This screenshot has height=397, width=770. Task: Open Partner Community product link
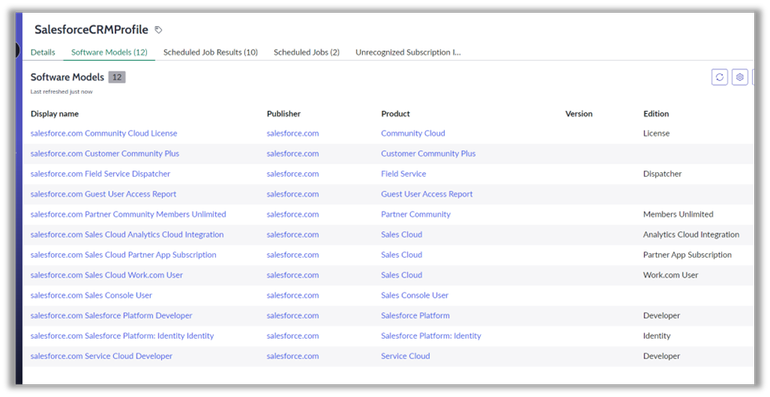pyautogui.click(x=415, y=214)
